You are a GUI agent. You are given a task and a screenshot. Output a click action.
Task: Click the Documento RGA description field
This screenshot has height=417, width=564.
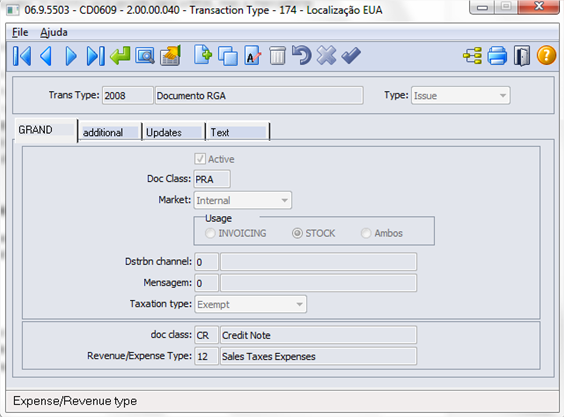259,96
